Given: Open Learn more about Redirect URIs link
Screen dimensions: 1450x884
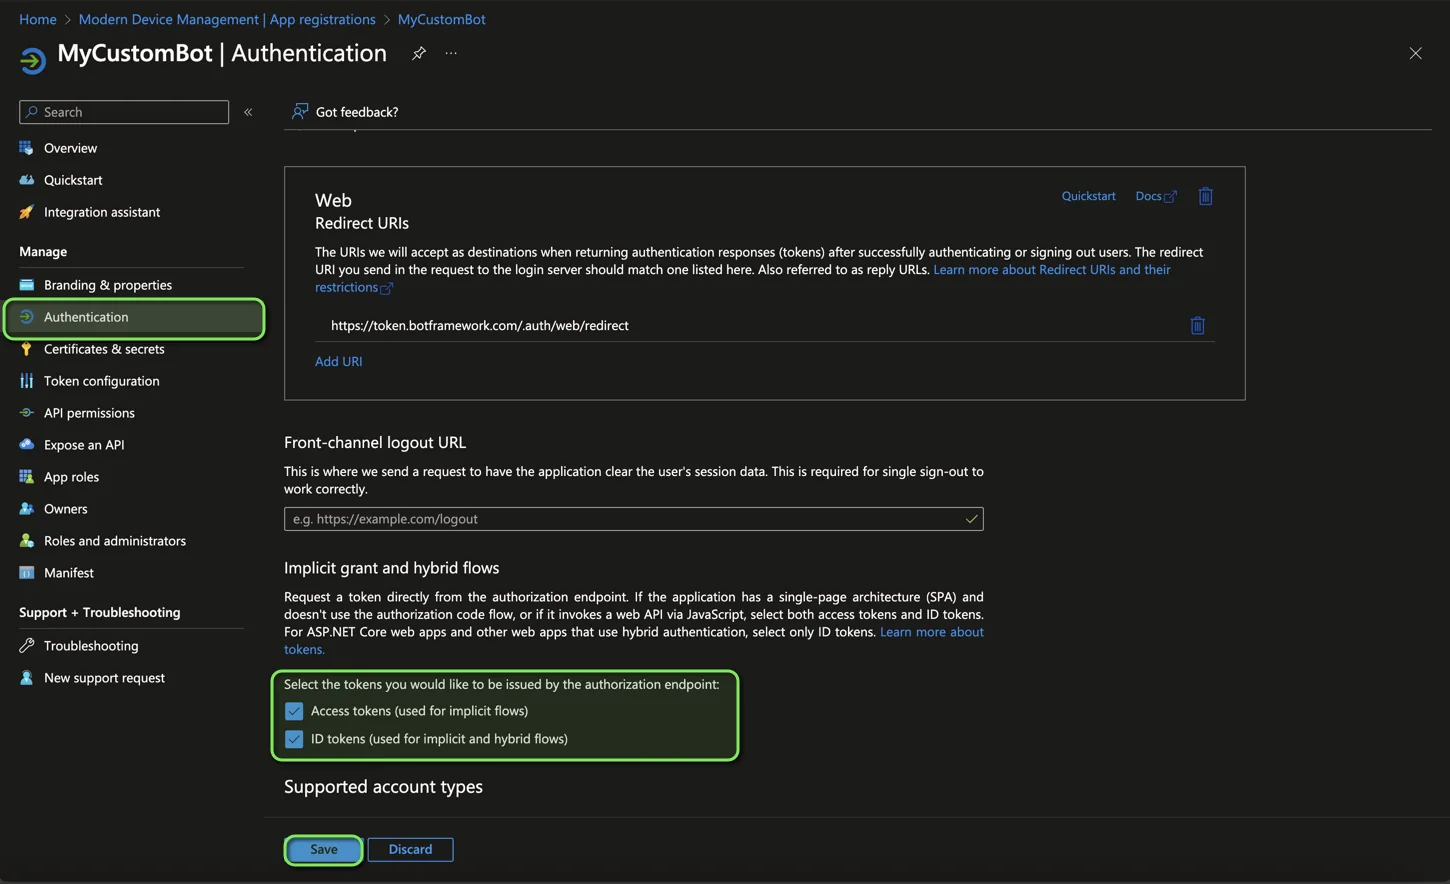Looking at the screenshot, I should click(1051, 270).
